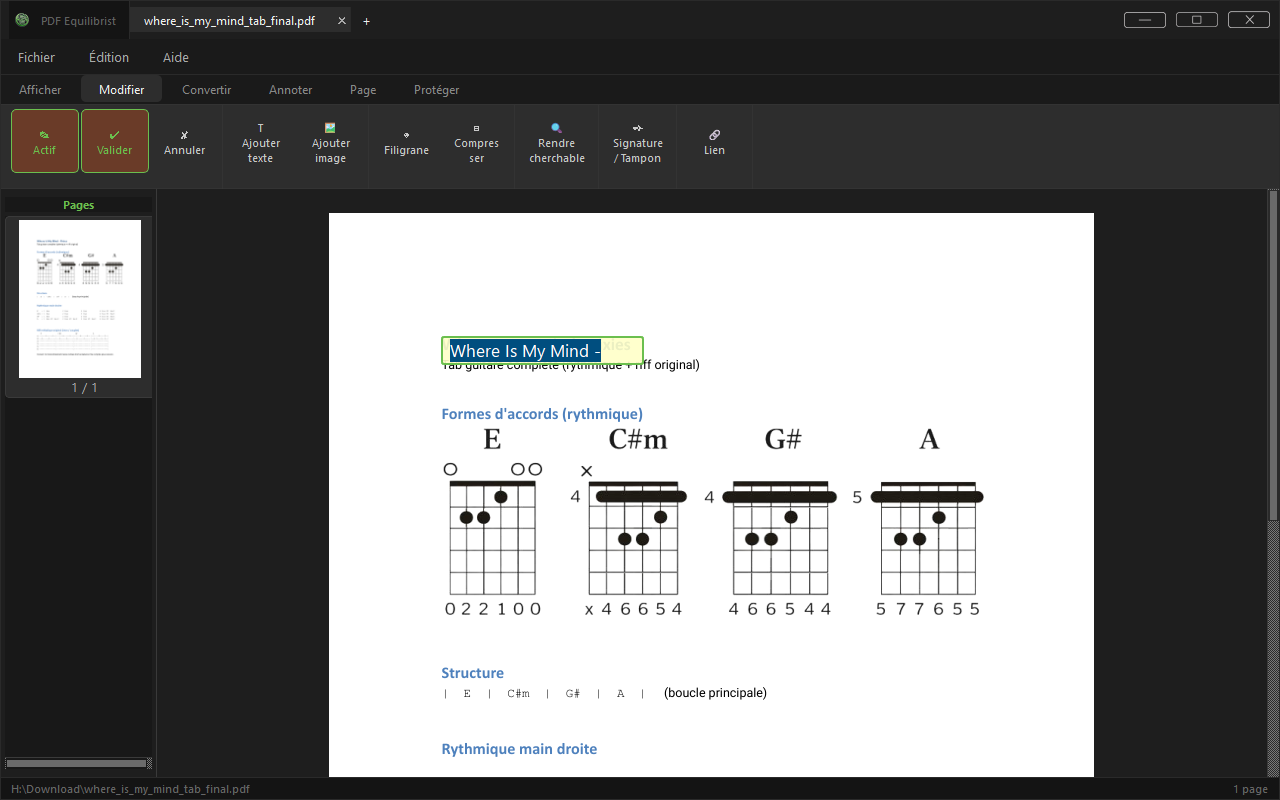Select the page 1 thumbnail
The height and width of the screenshot is (800, 1280).
[80, 299]
